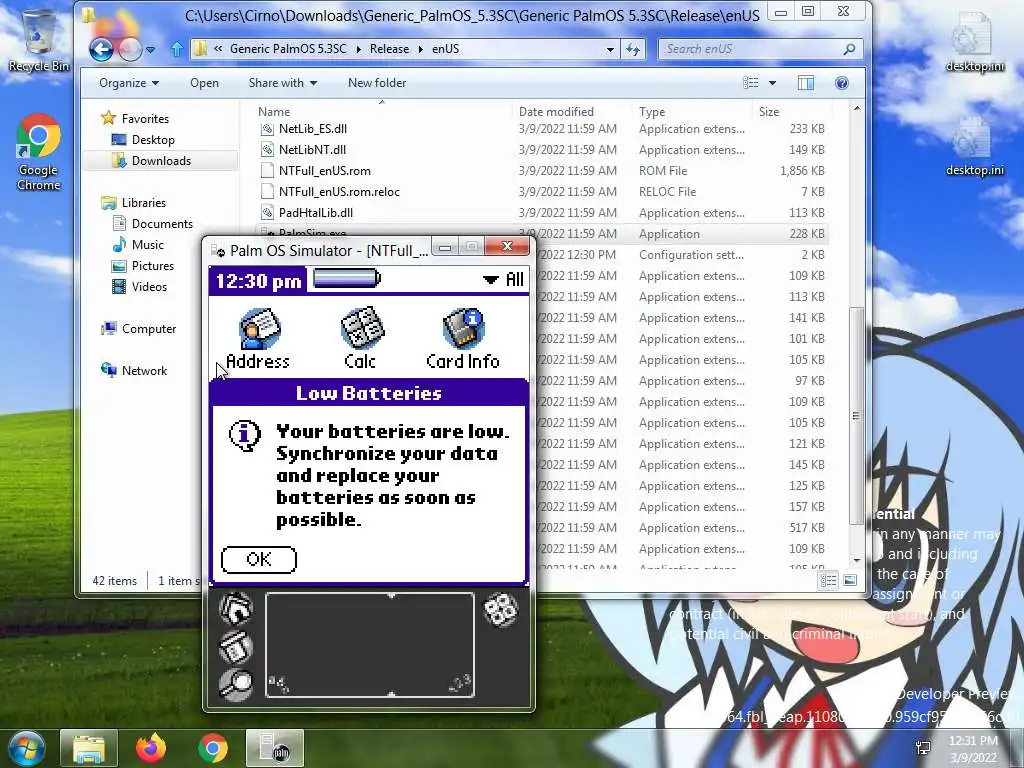
Task: Expand the address bar history dropdown
Action: (610, 49)
